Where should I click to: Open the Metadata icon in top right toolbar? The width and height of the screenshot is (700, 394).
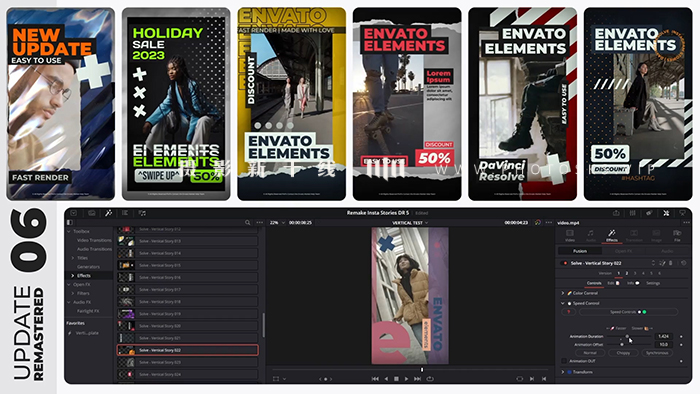649,213
